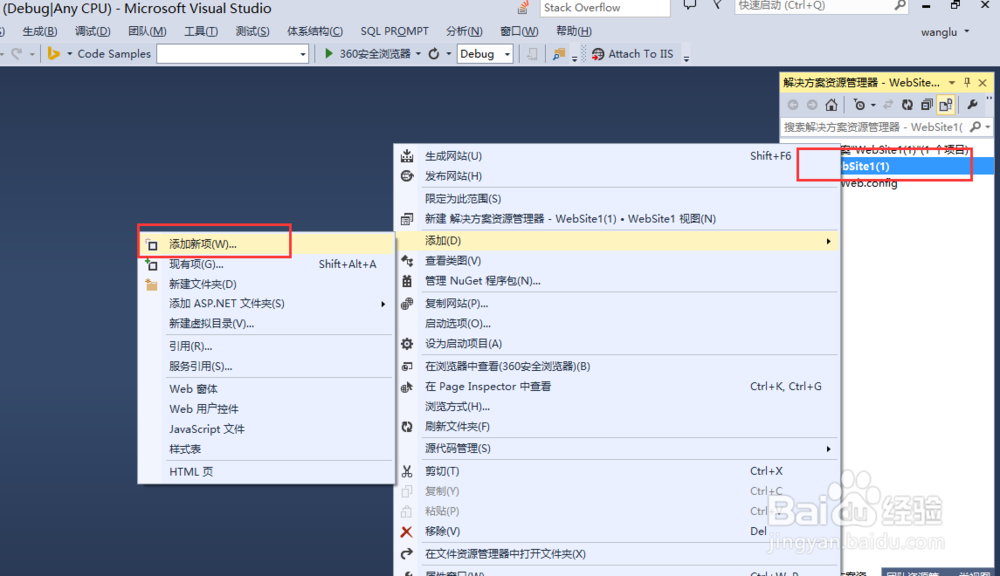
Task: Expand the 添加(D) submenu entry
Action: tap(616, 240)
